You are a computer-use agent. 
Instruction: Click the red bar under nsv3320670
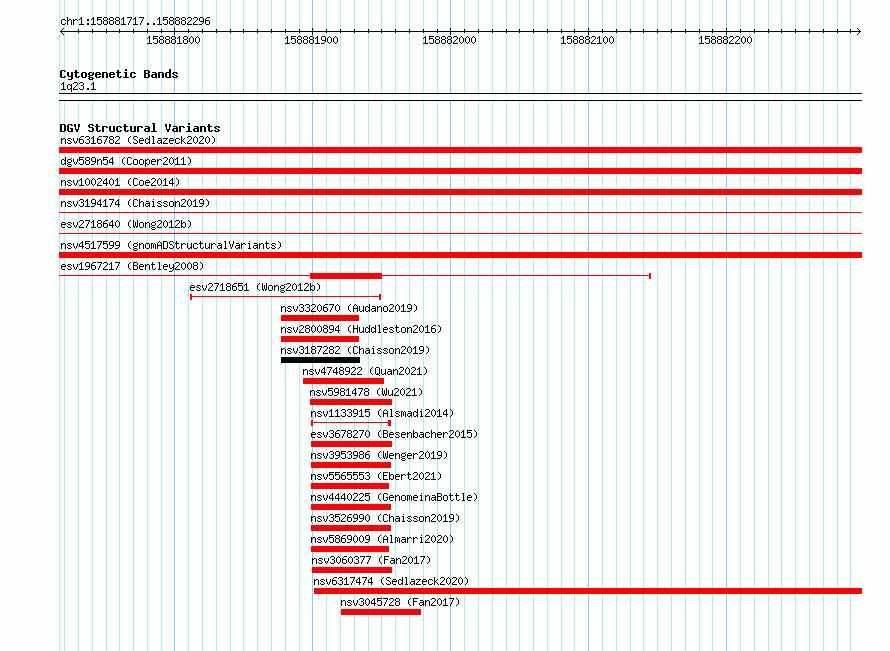point(320,318)
